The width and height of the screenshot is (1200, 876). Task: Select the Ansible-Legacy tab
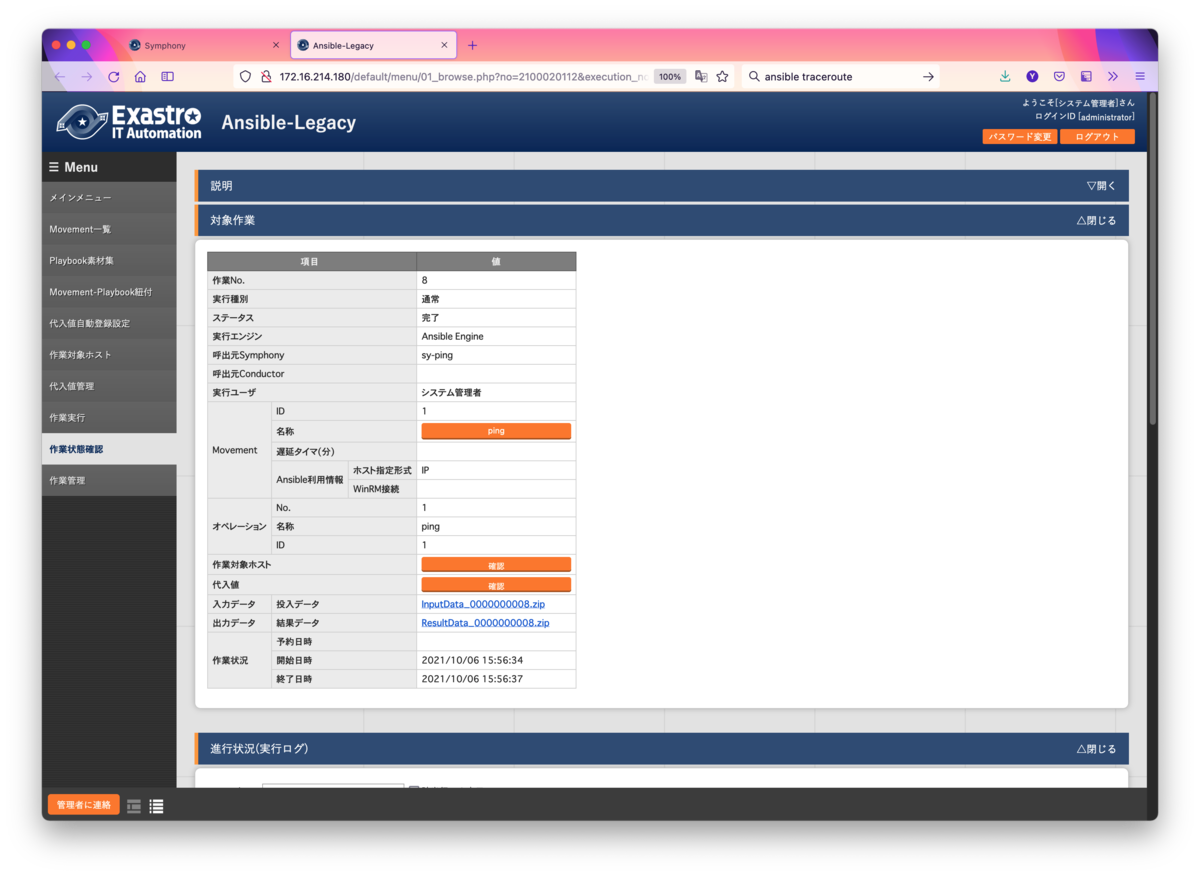pyautogui.click(x=373, y=45)
